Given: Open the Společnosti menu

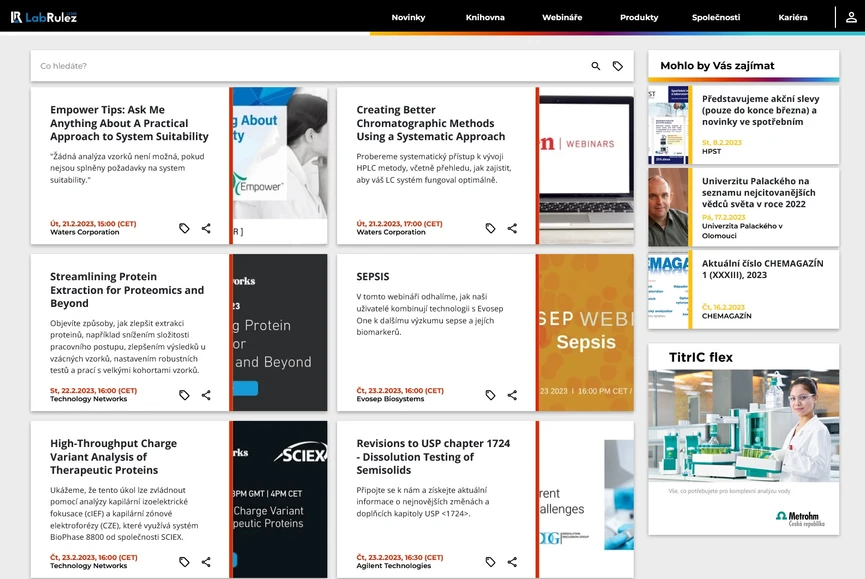Looking at the screenshot, I should [x=716, y=17].
